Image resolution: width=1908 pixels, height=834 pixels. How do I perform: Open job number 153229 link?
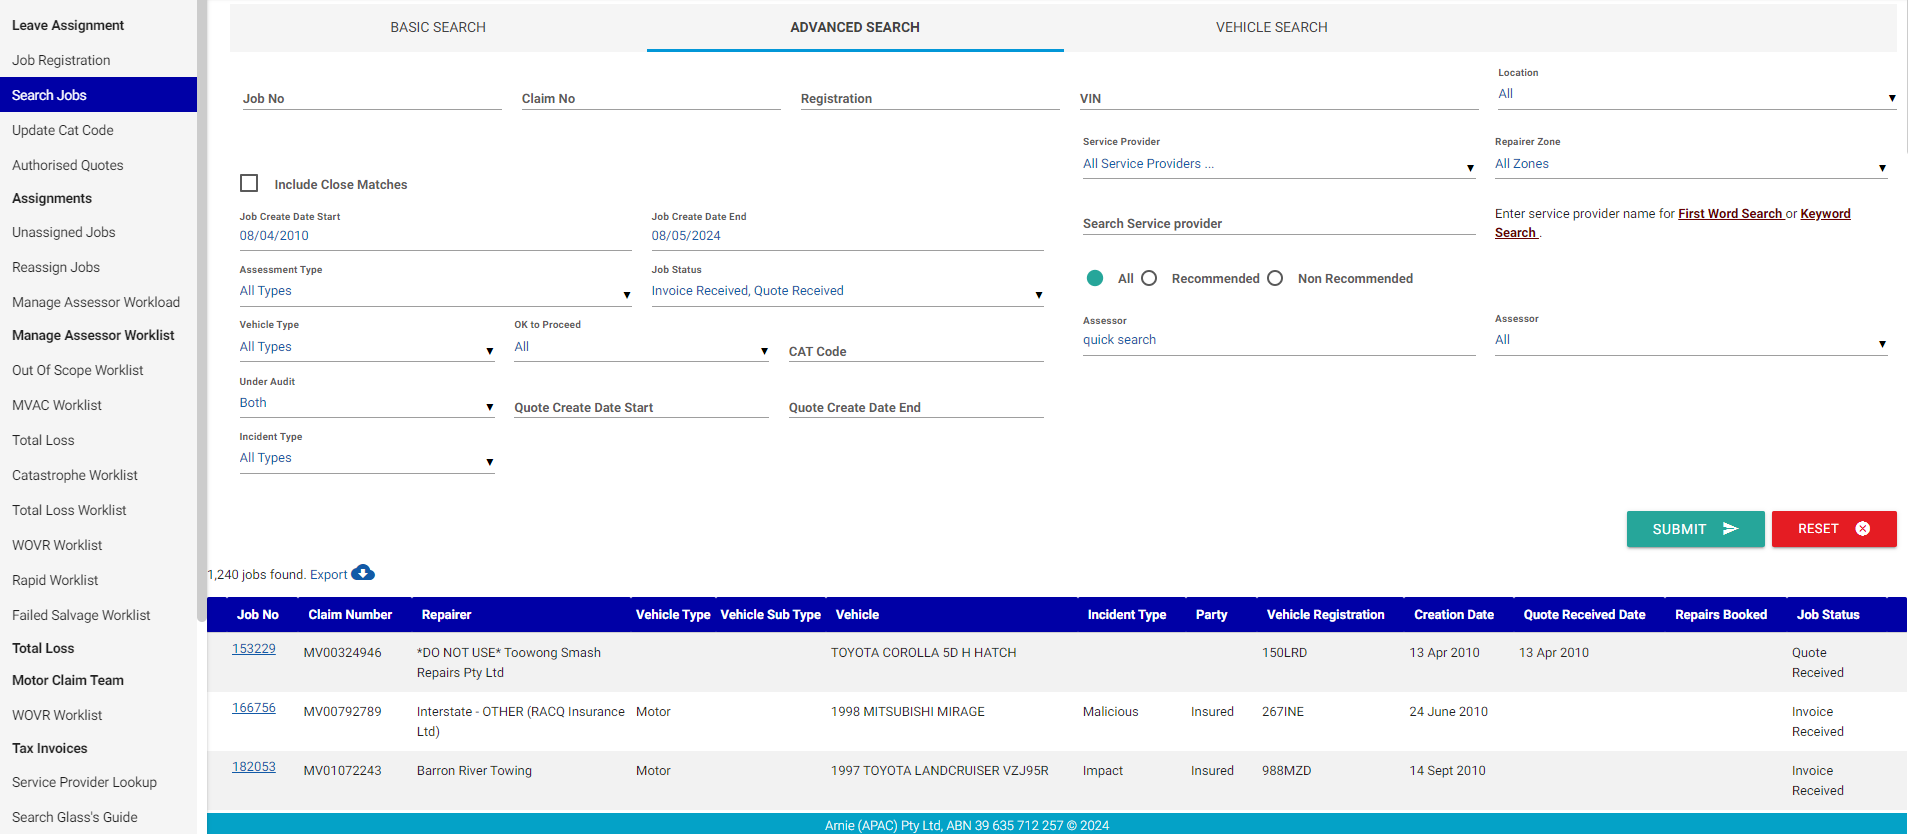[254, 649]
